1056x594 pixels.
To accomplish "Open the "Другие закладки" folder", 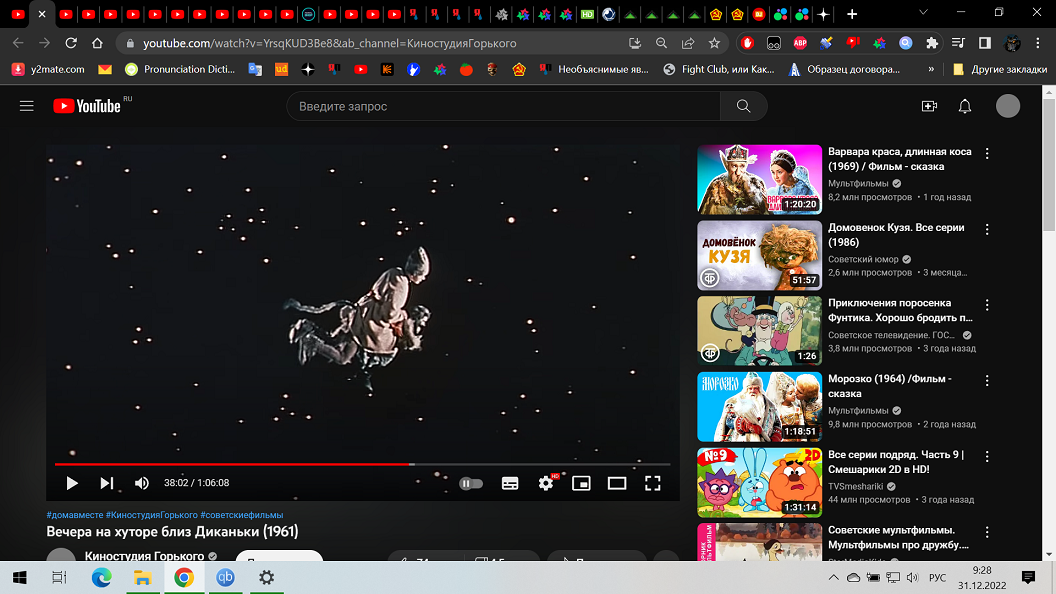I will [x=1000, y=69].
